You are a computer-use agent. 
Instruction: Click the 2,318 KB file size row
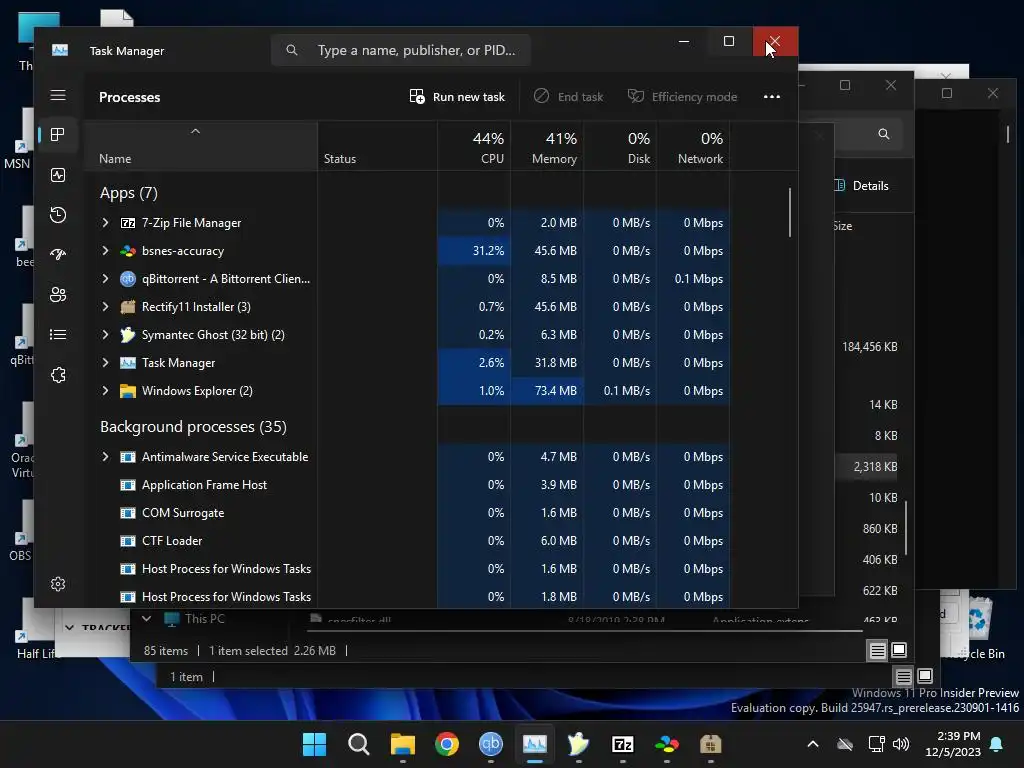(875, 467)
